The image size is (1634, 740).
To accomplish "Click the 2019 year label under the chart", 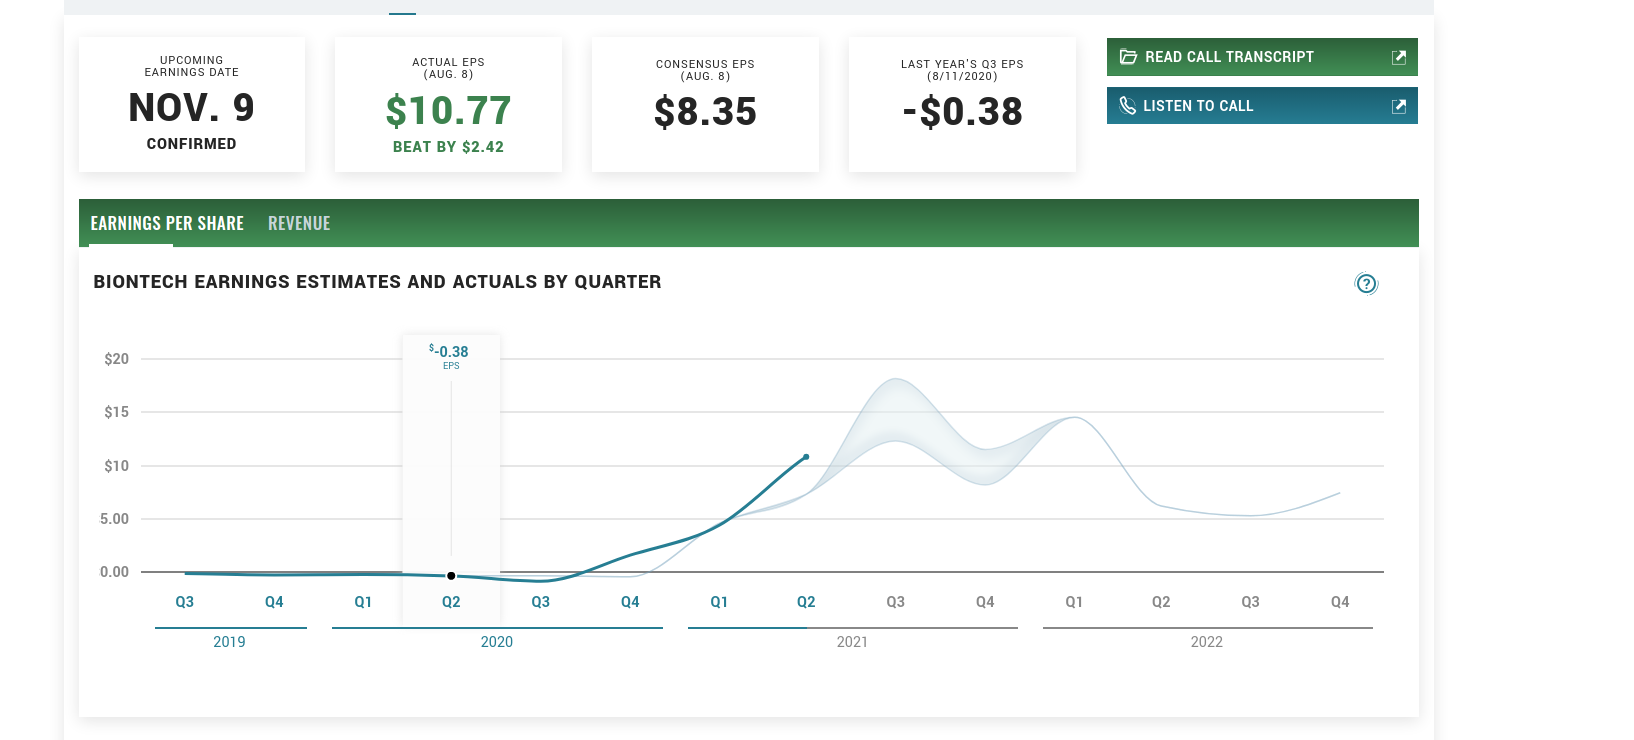I will [x=229, y=642].
